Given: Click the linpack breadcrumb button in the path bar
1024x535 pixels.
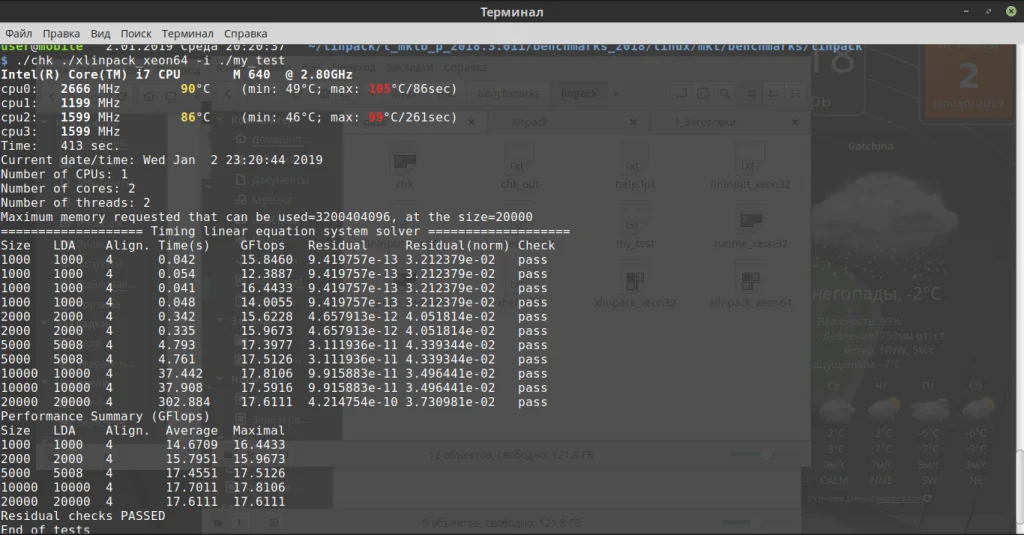Looking at the screenshot, I should click(579, 93).
